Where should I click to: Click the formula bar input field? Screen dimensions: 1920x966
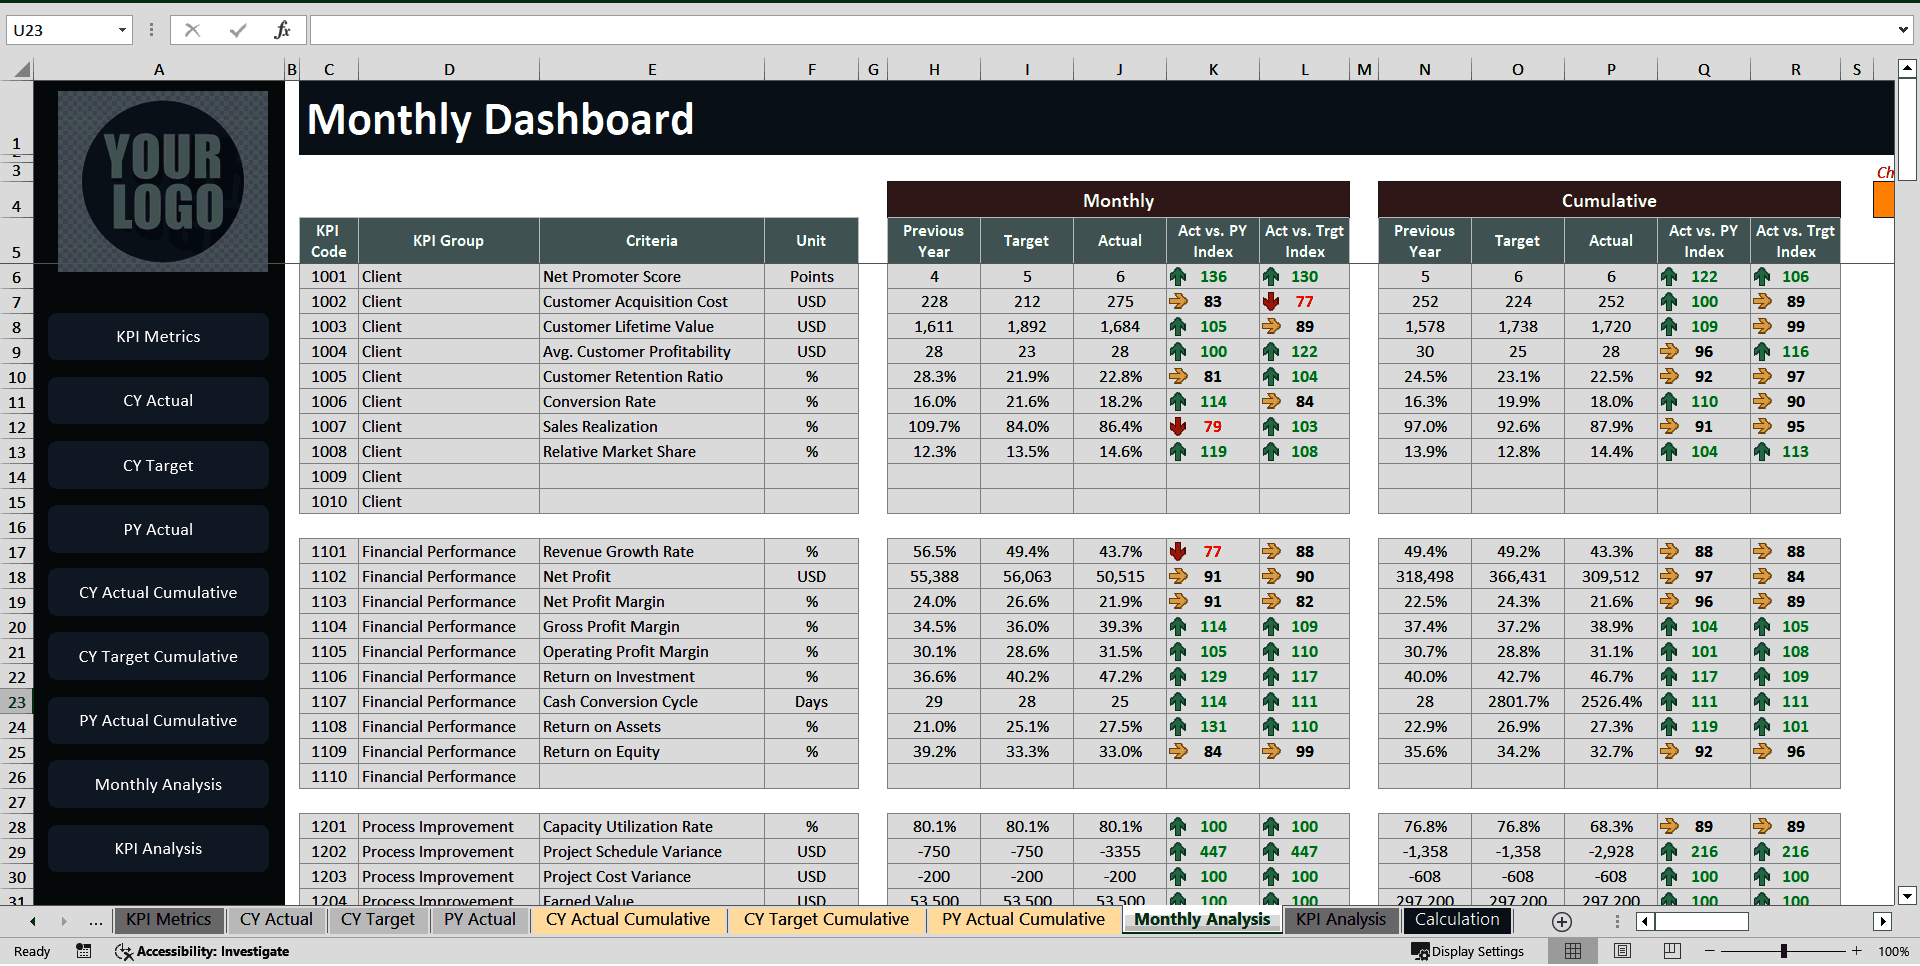(x=1100, y=30)
